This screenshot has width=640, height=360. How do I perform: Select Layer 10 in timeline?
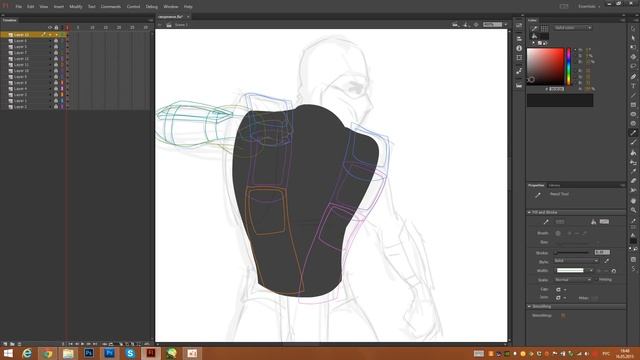pos(21,71)
